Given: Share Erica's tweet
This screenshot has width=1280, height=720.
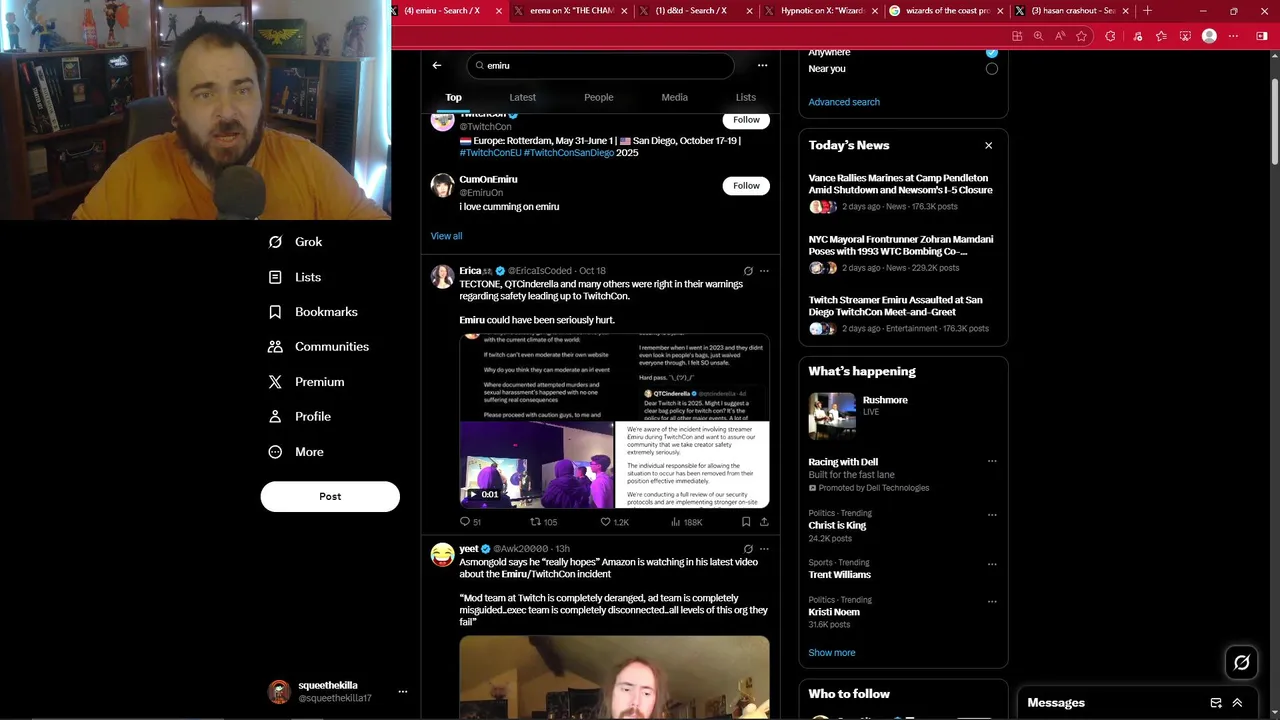Looking at the screenshot, I should click(x=764, y=522).
